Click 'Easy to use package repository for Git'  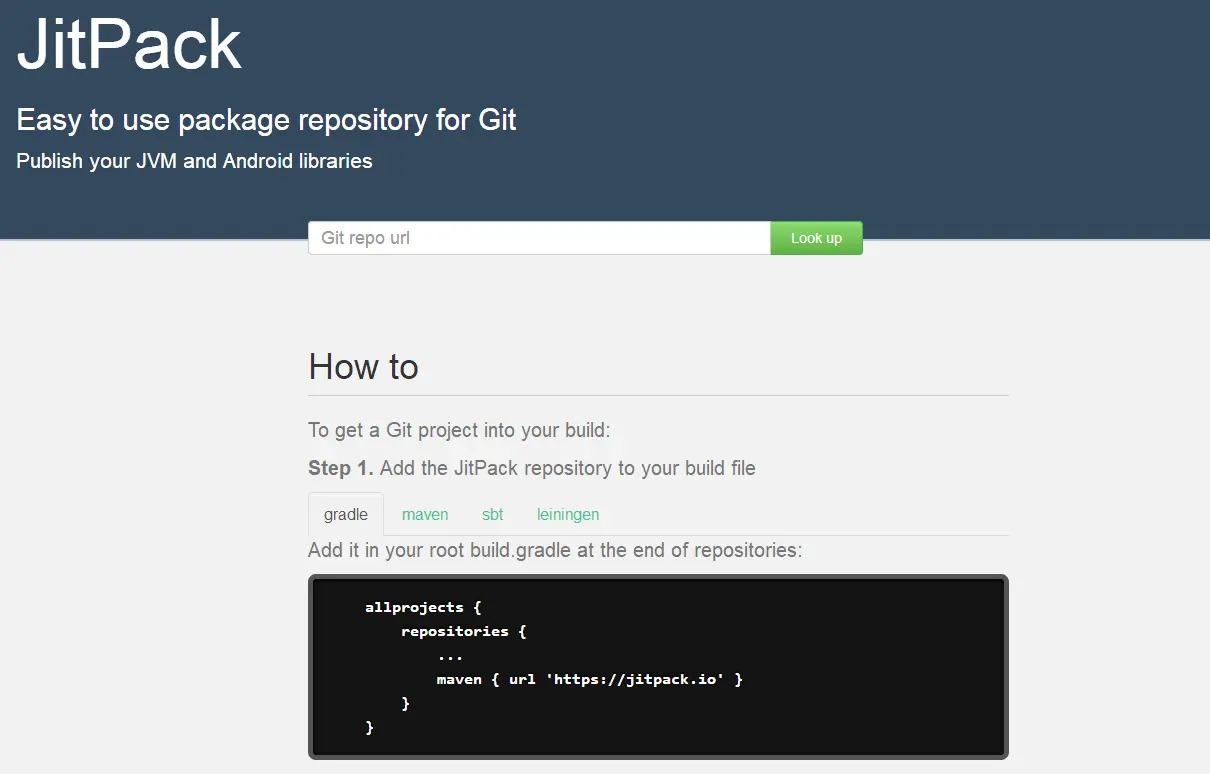266,121
